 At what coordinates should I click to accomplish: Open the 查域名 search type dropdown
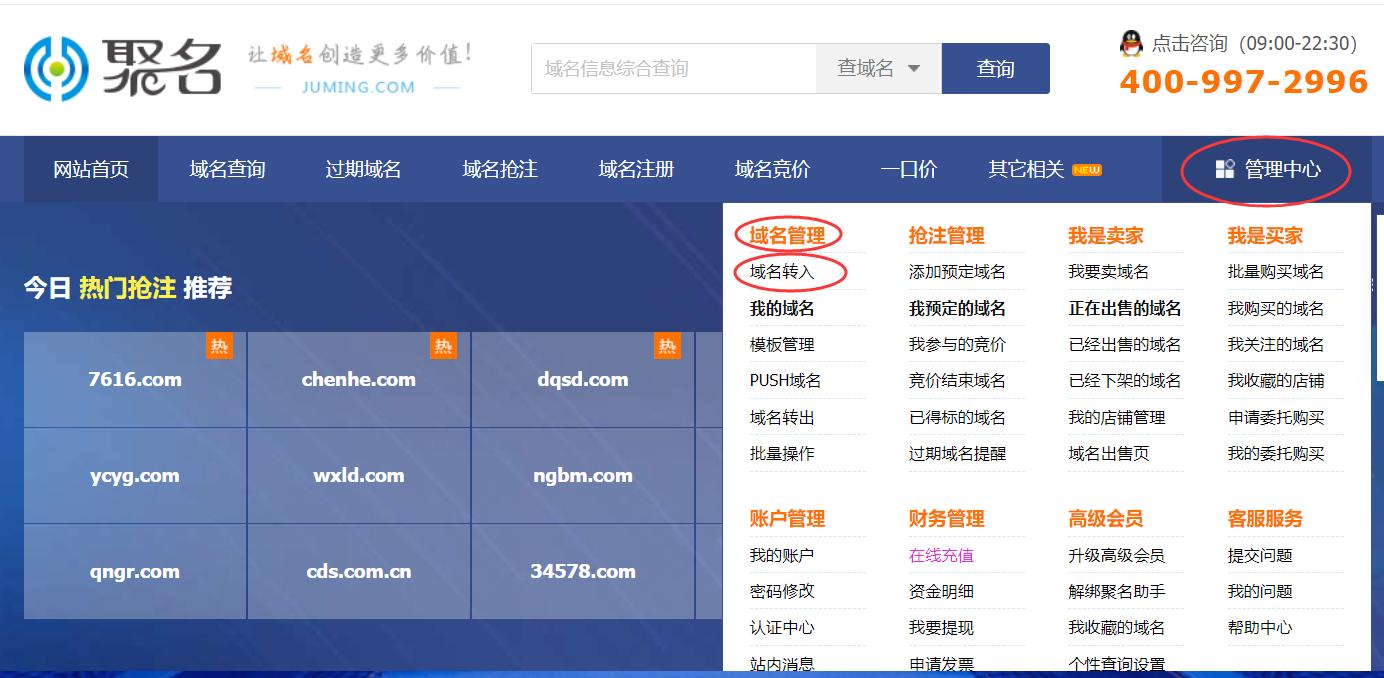tap(878, 68)
